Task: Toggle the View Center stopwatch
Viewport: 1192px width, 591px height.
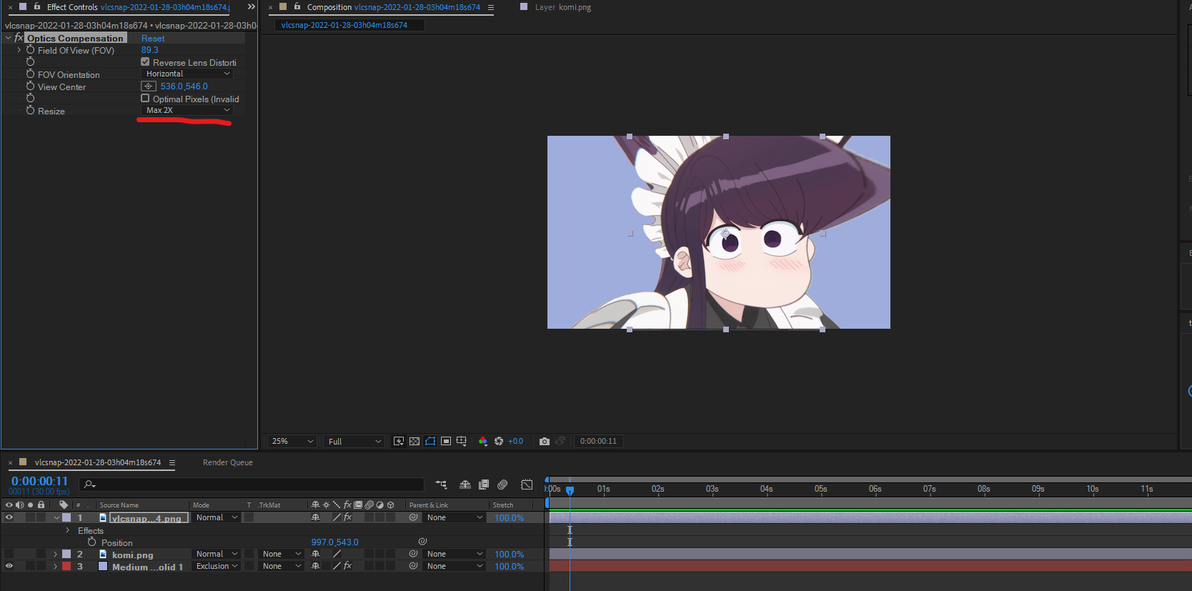Action: [30, 86]
